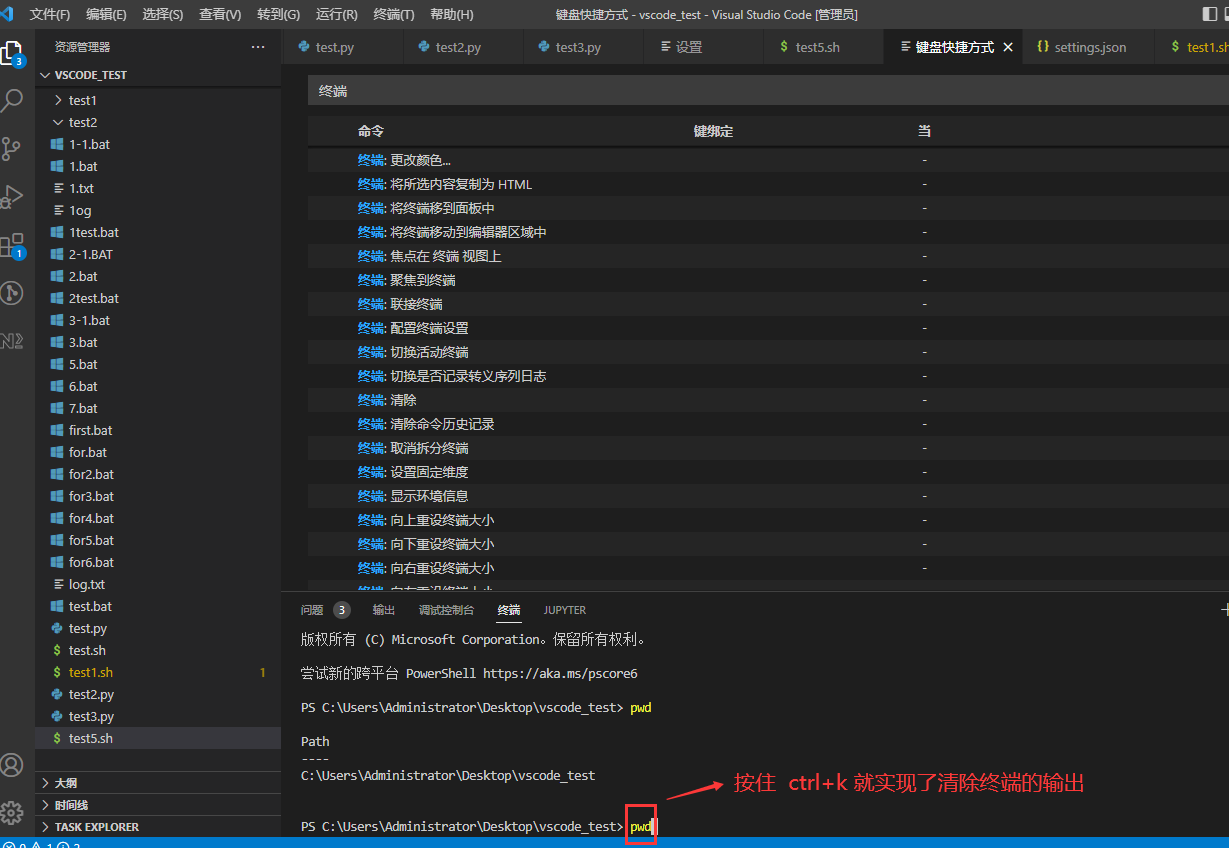The image size is (1229, 848).
Task: Select the 终端: 切换活动终端 row
Action: pyautogui.click(x=768, y=352)
